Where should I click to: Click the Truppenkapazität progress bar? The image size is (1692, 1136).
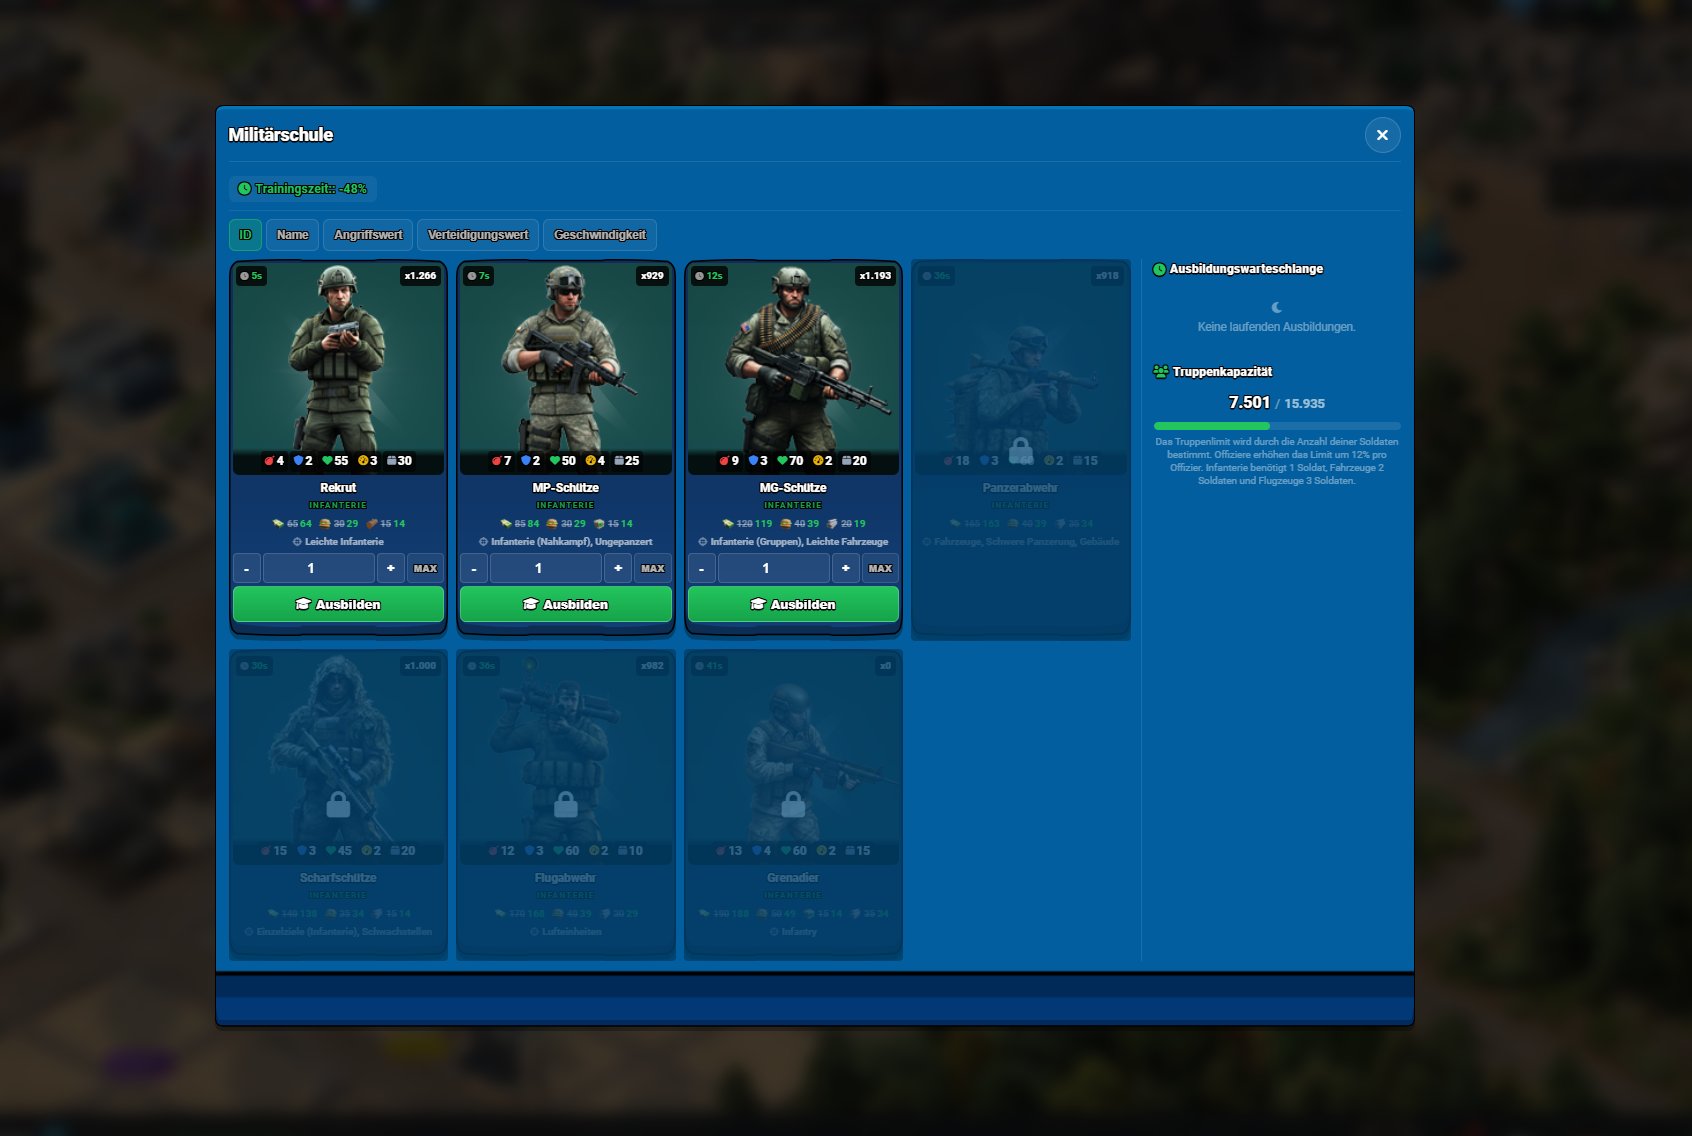pos(1276,426)
